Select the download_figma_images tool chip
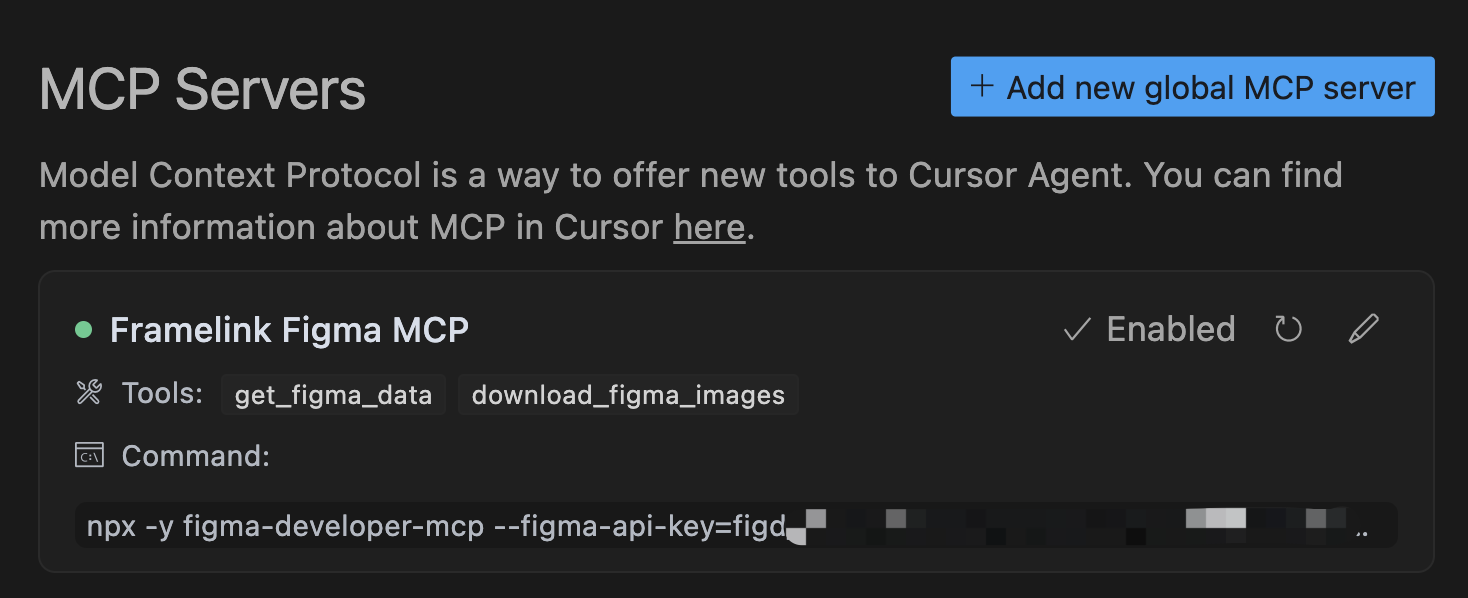Image resolution: width=1468 pixels, height=598 pixels. (628, 395)
